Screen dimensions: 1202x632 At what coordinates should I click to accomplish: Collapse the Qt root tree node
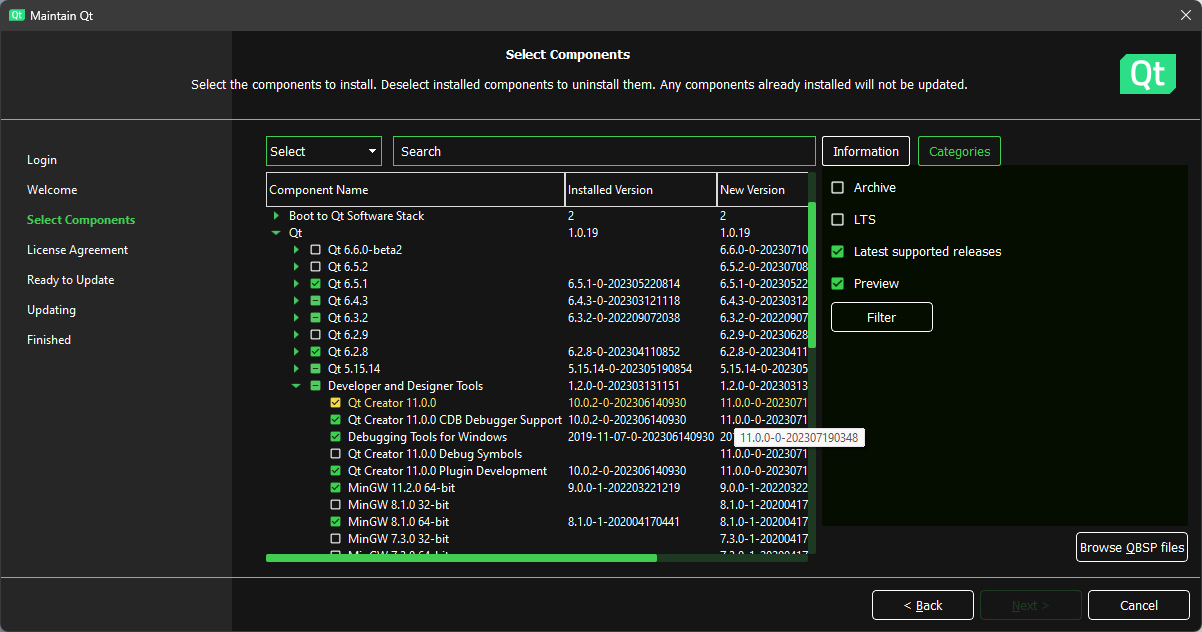[276, 233]
